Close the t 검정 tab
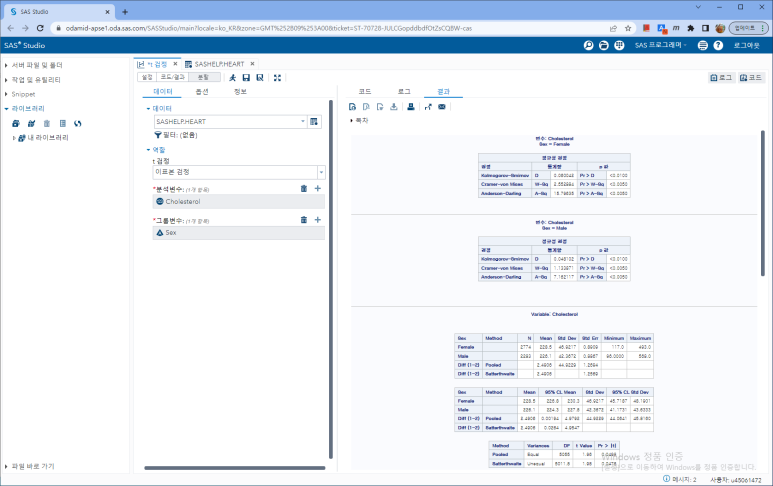Viewport: 773px width, 486px height. click(176, 64)
